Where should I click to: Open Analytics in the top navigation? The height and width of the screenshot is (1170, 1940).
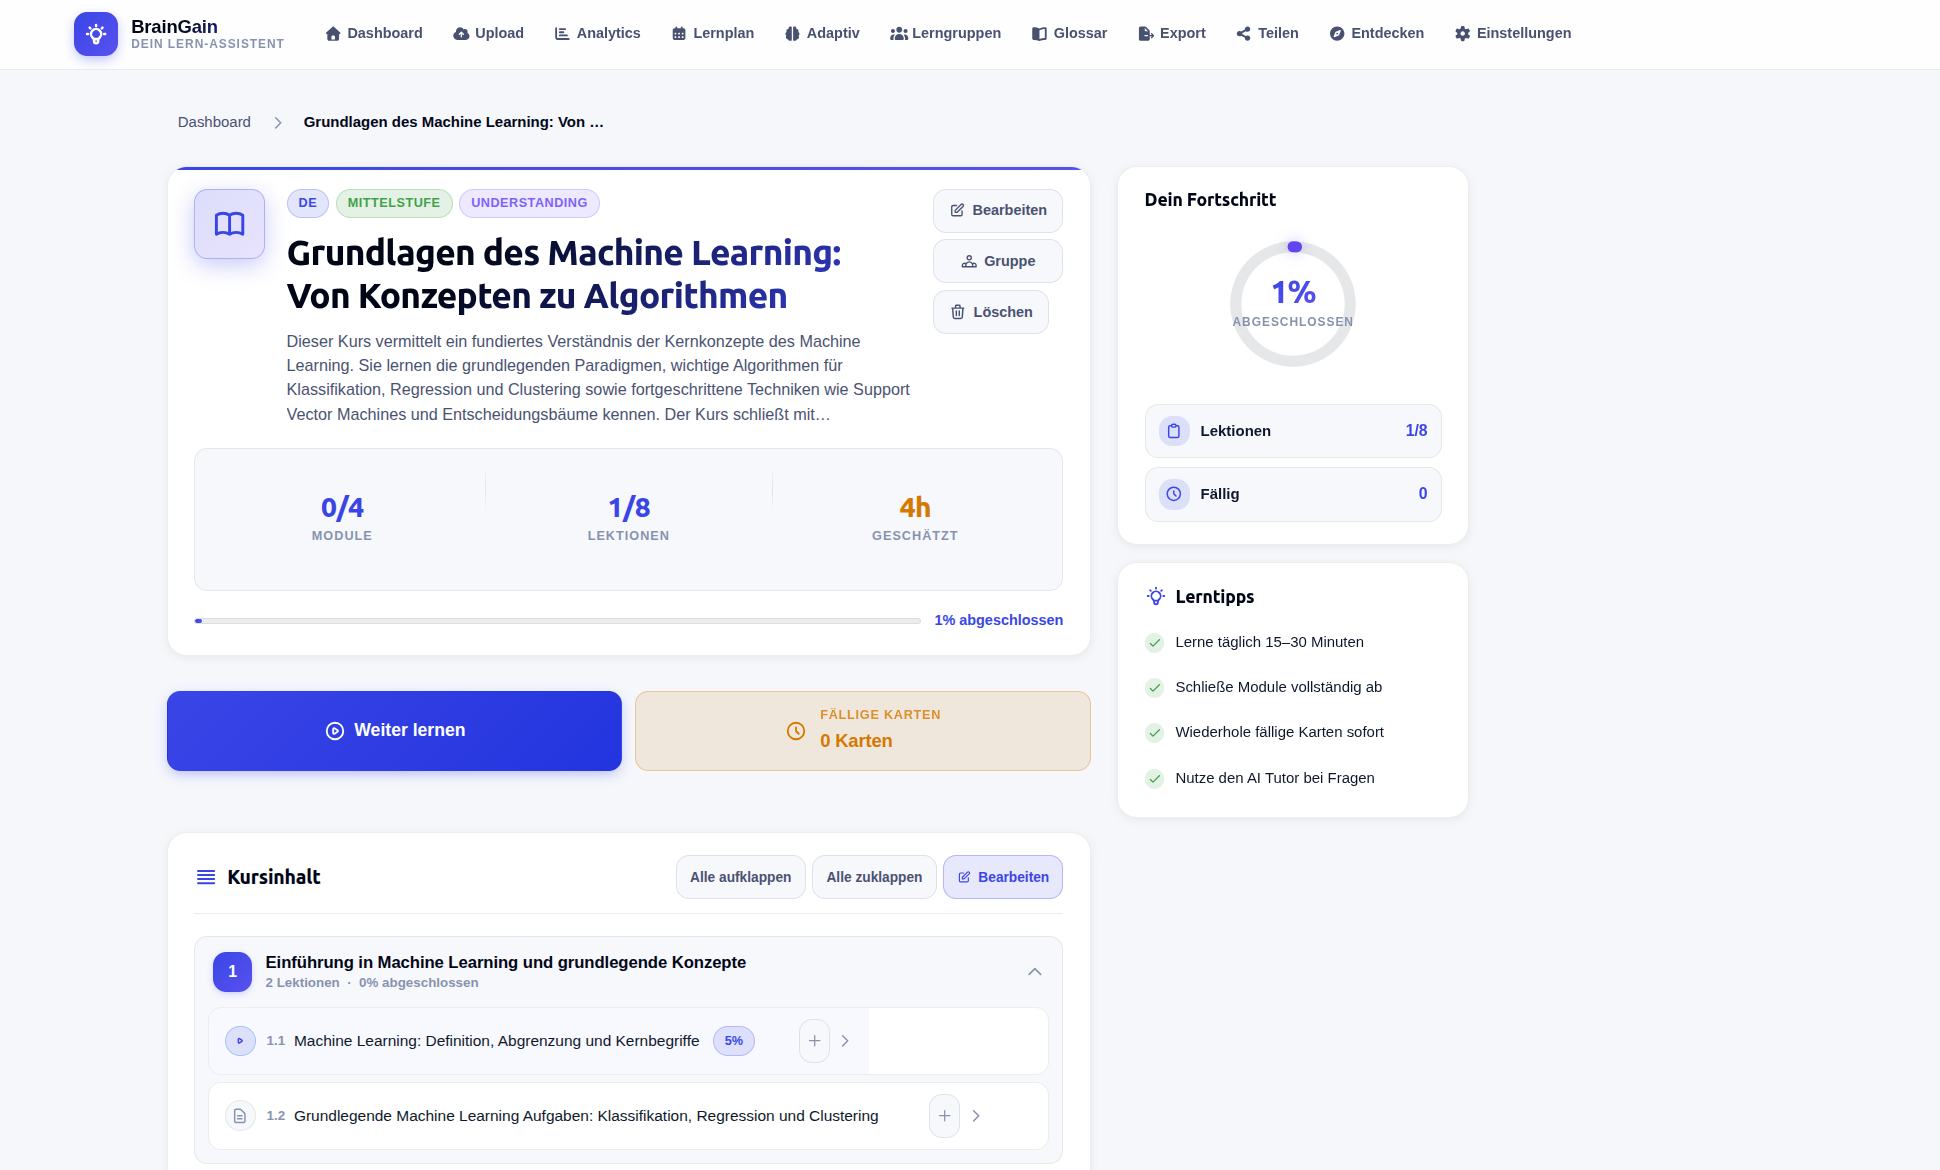point(597,33)
